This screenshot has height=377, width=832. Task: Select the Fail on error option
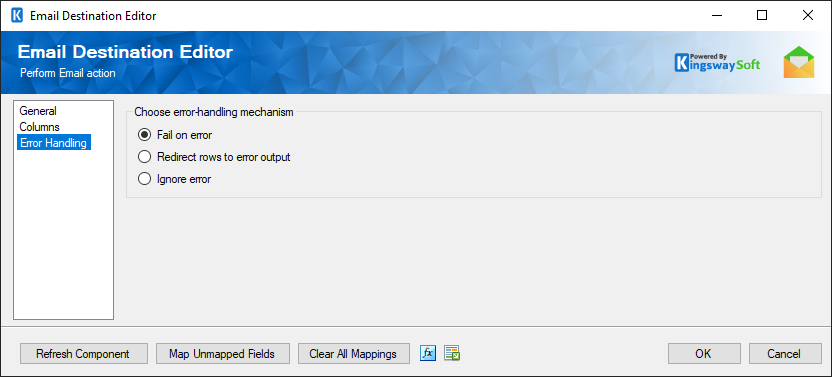pyautogui.click(x=175, y=135)
